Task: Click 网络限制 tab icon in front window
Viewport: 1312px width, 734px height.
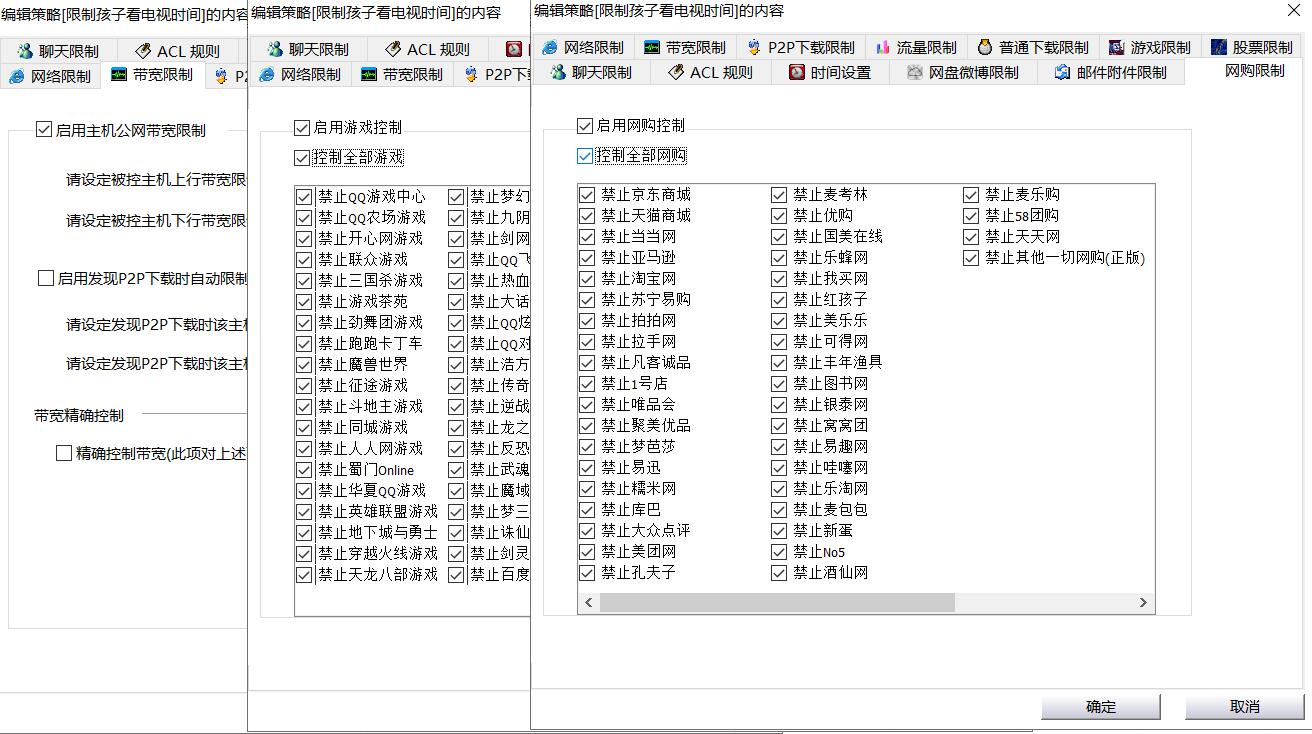Action: (549, 47)
